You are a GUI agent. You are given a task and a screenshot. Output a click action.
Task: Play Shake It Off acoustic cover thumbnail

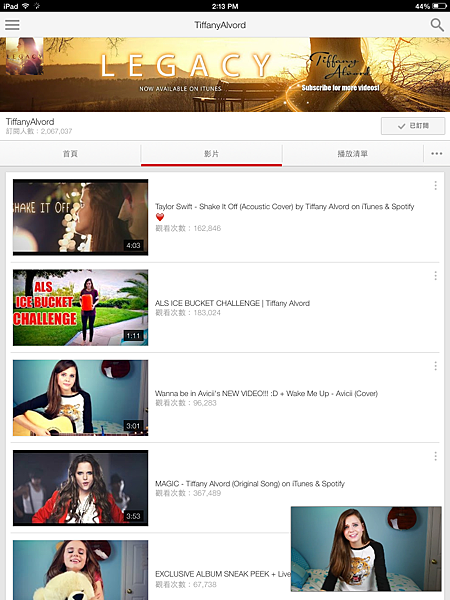point(80,217)
